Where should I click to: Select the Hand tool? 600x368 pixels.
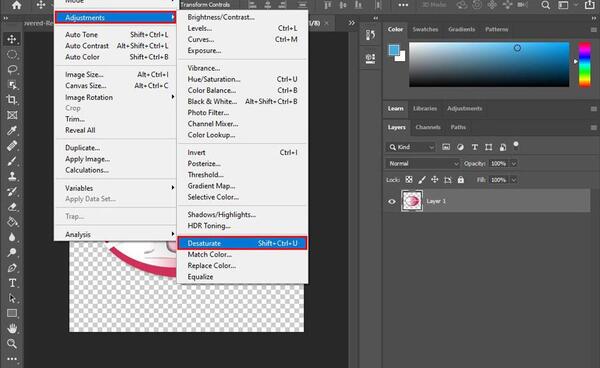pyautogui.click(x=12, y=328)
